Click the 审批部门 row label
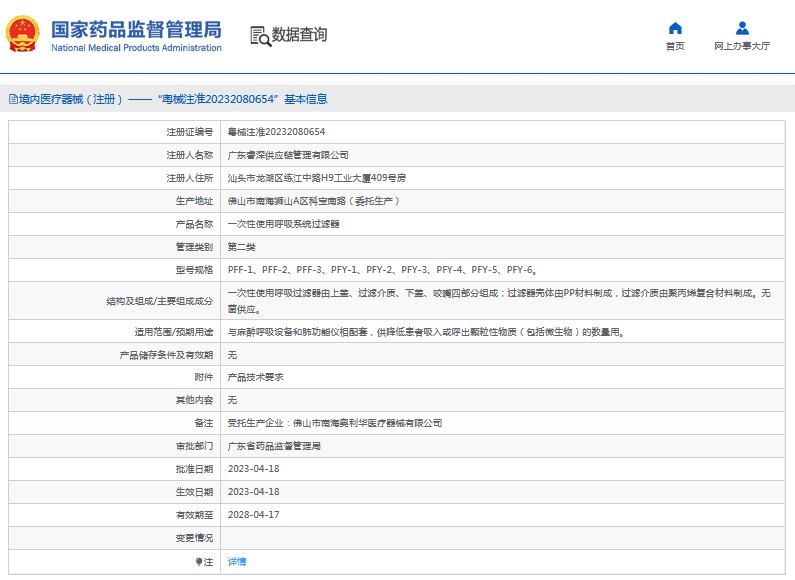The width and height of the screenshot is (795, 580). [194, 446]
